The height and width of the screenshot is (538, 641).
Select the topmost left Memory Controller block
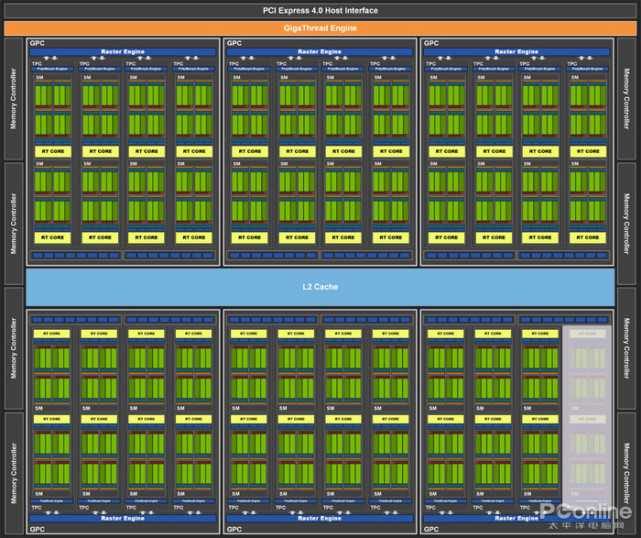coord(13,99)
